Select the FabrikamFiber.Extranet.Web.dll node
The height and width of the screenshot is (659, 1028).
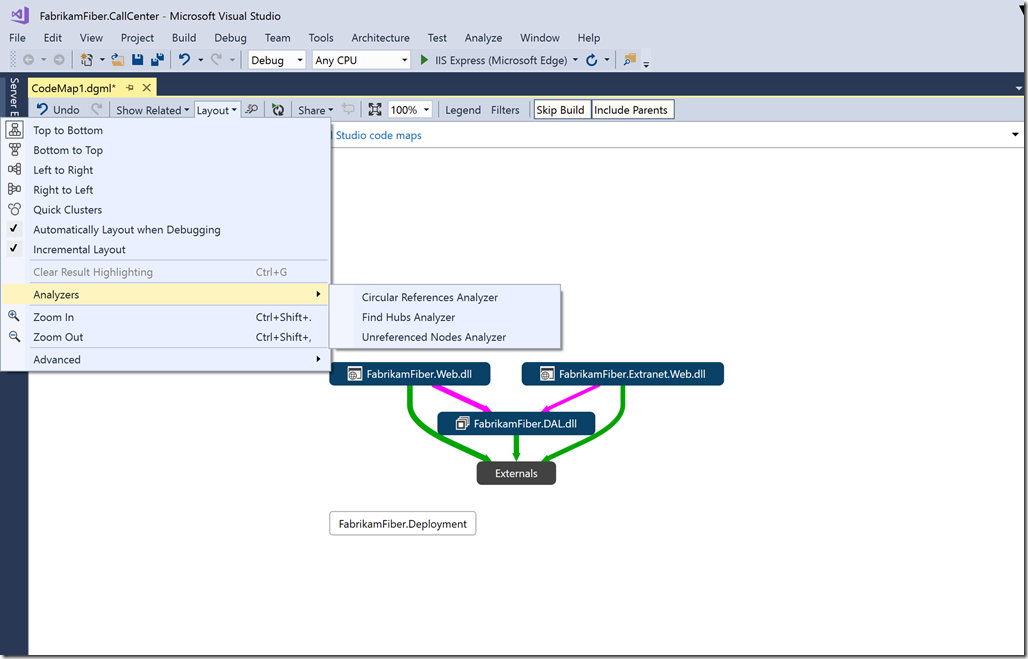(x=623, y=374)
